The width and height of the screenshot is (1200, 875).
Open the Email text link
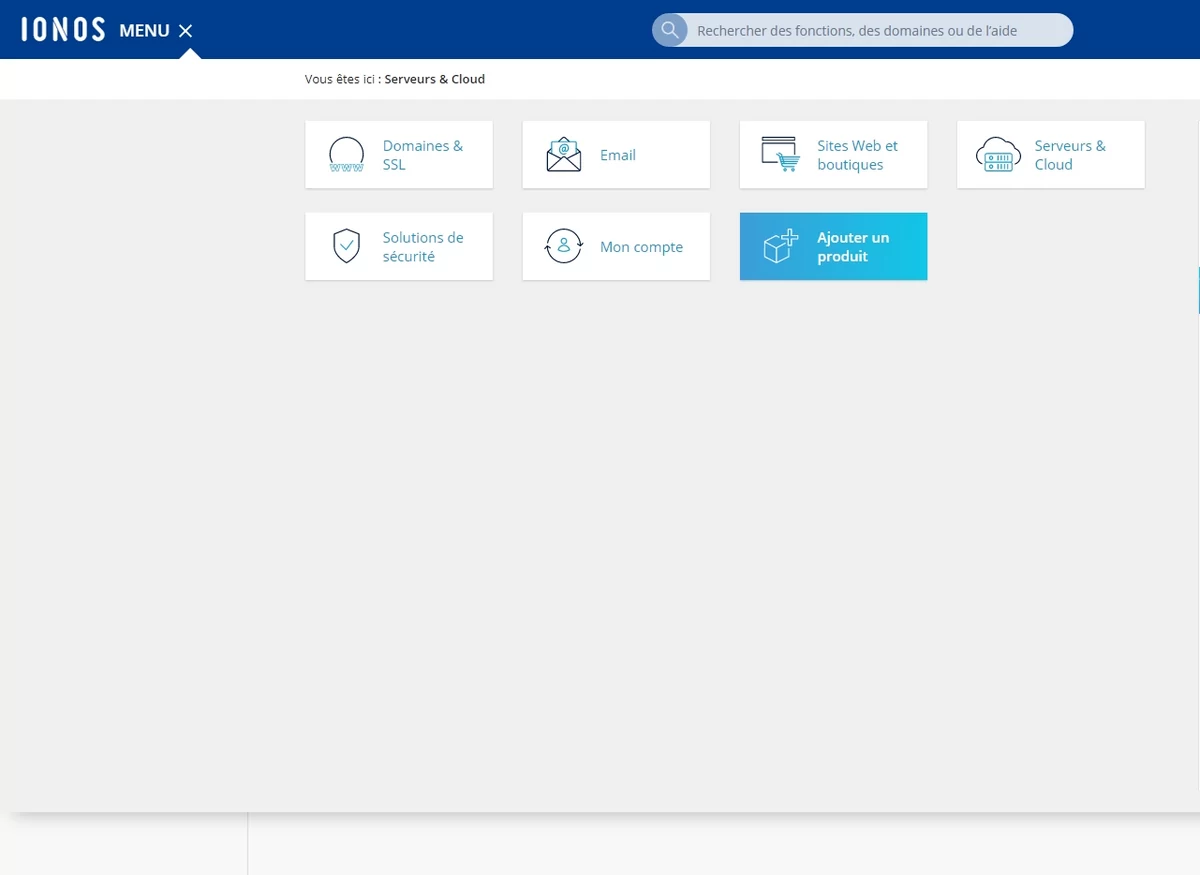coord(618,155)
